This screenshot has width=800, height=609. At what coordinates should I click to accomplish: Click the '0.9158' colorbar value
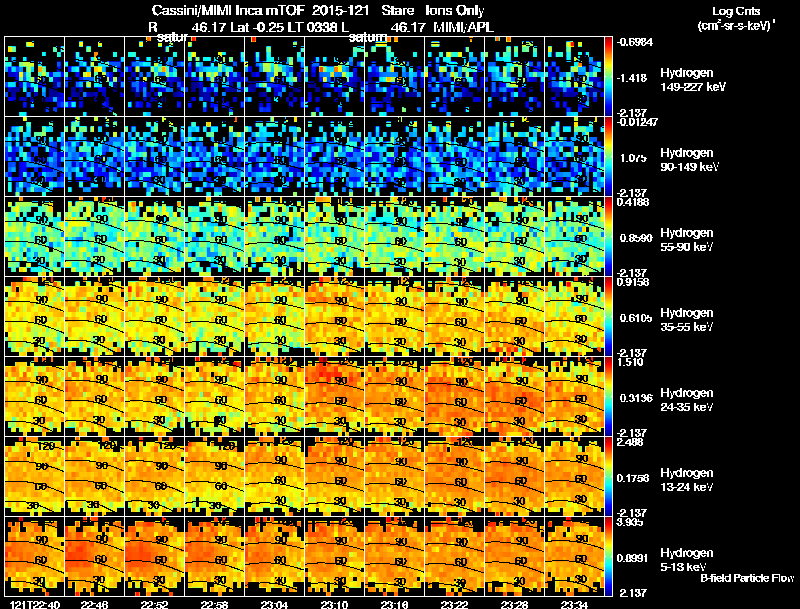[x=633, y=282]
